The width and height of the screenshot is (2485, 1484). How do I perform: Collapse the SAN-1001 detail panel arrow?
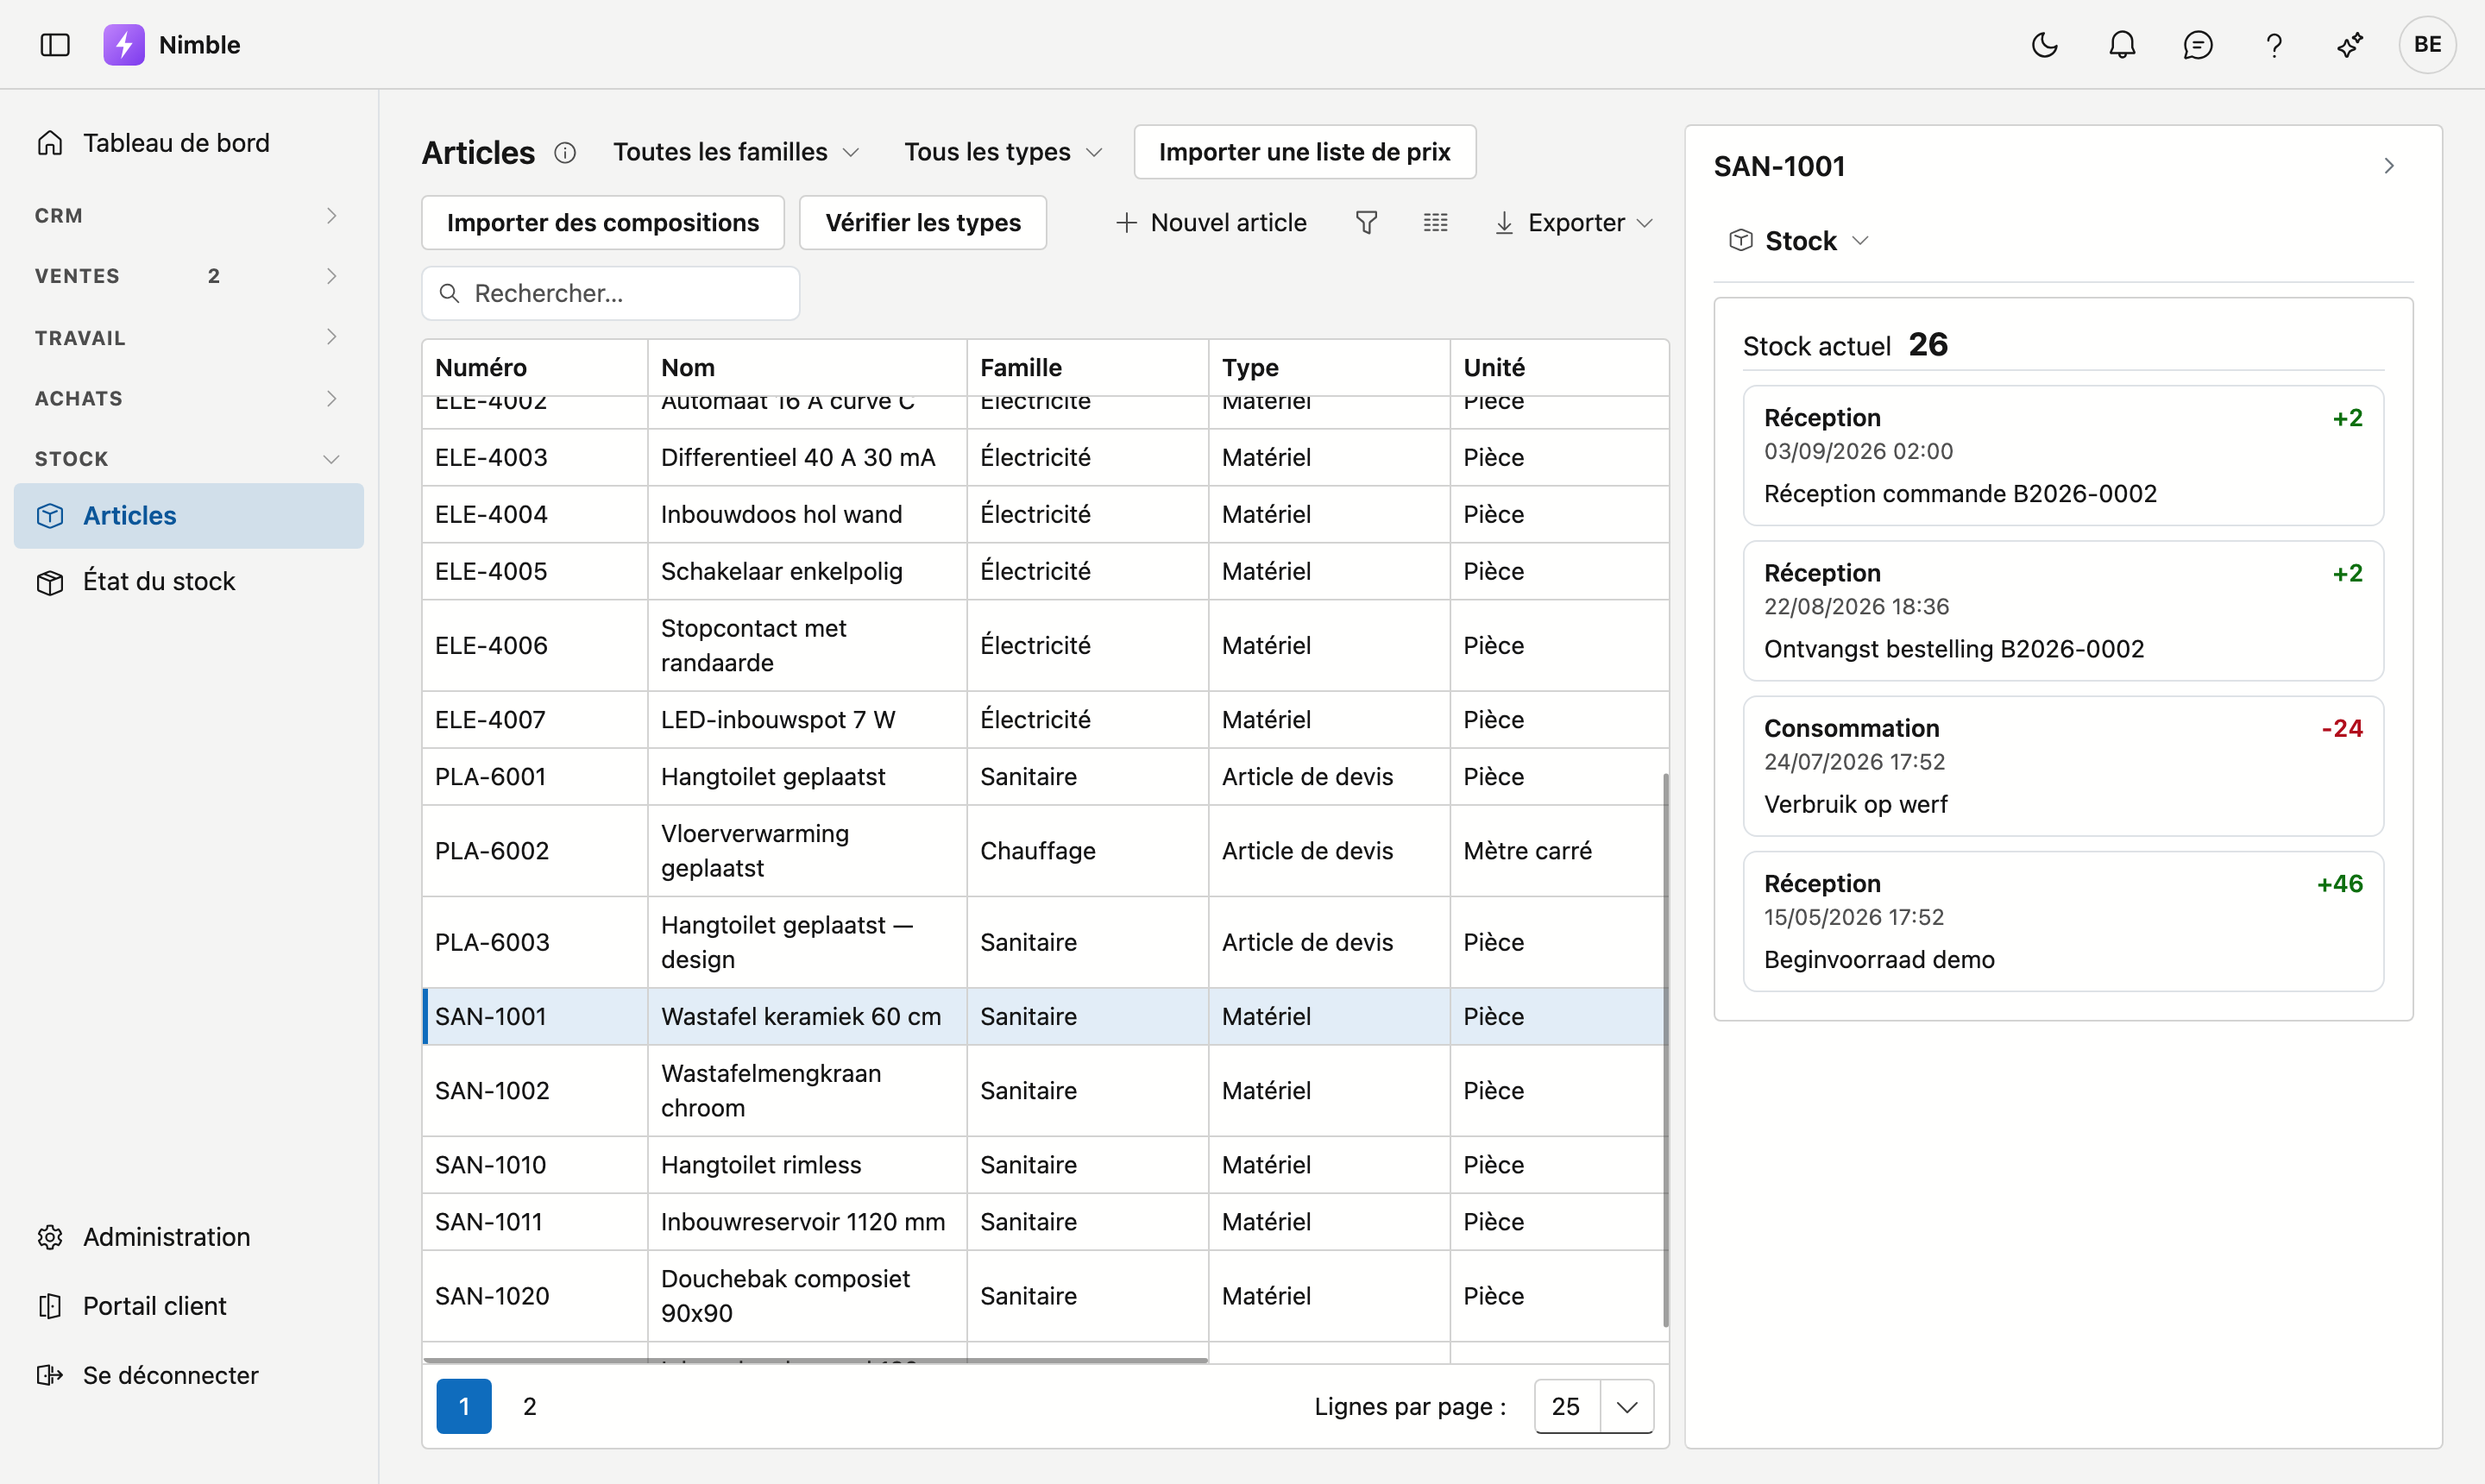2389,166
